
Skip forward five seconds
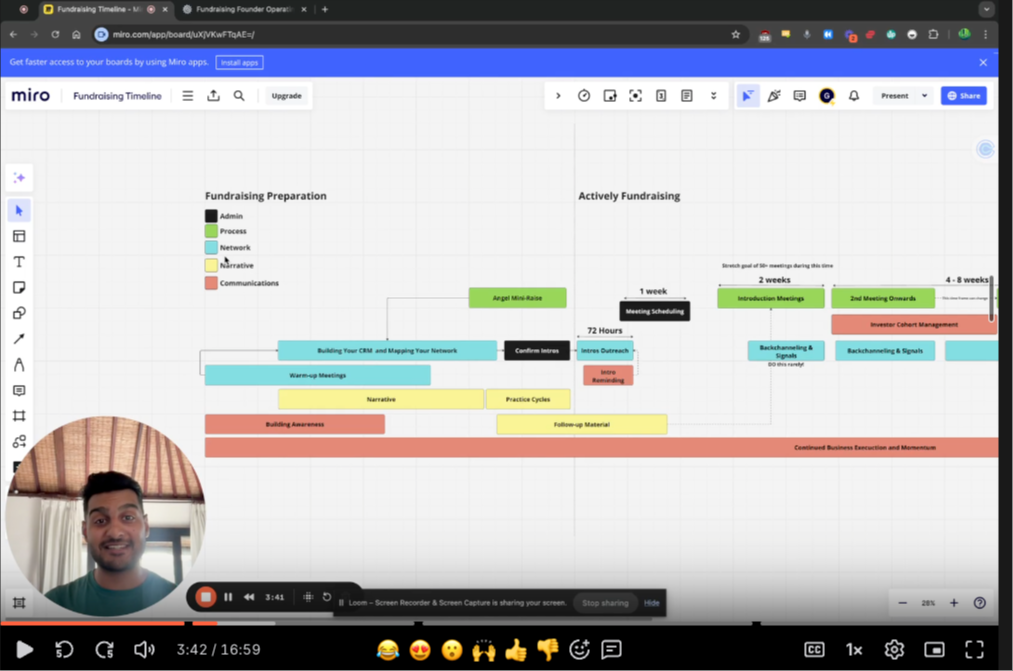104,649
